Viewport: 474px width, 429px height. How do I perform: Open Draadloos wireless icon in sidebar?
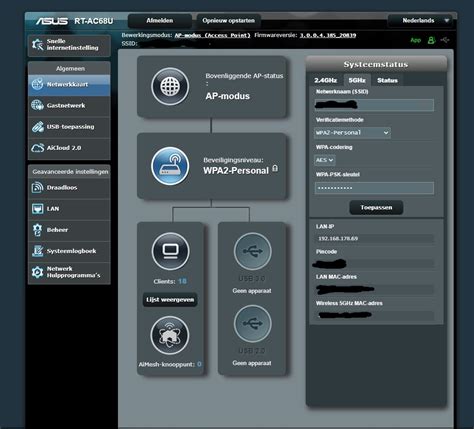[x=37, y=187]
